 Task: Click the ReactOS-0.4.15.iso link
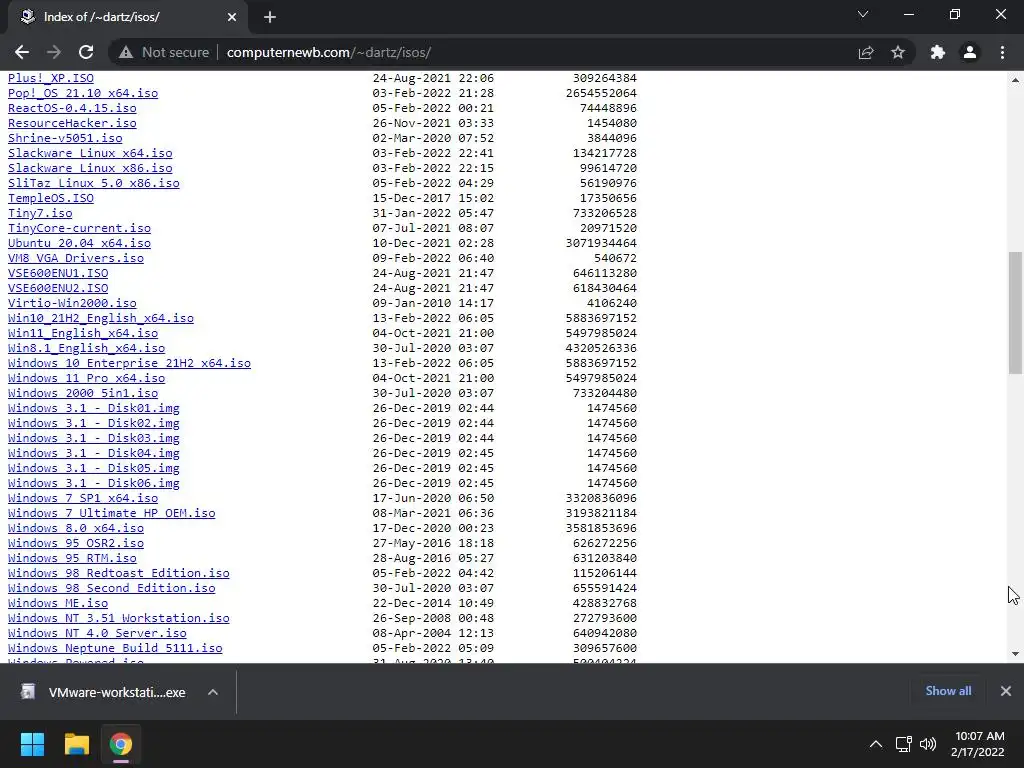click(72, 108)
